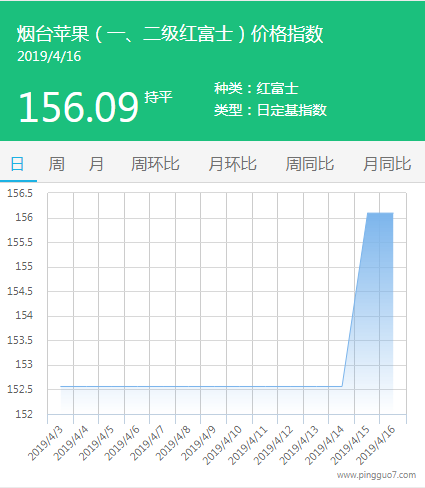Click the y-axis label 154.5
The width and height of the screenshot is (425, 488).
point(20,291)
